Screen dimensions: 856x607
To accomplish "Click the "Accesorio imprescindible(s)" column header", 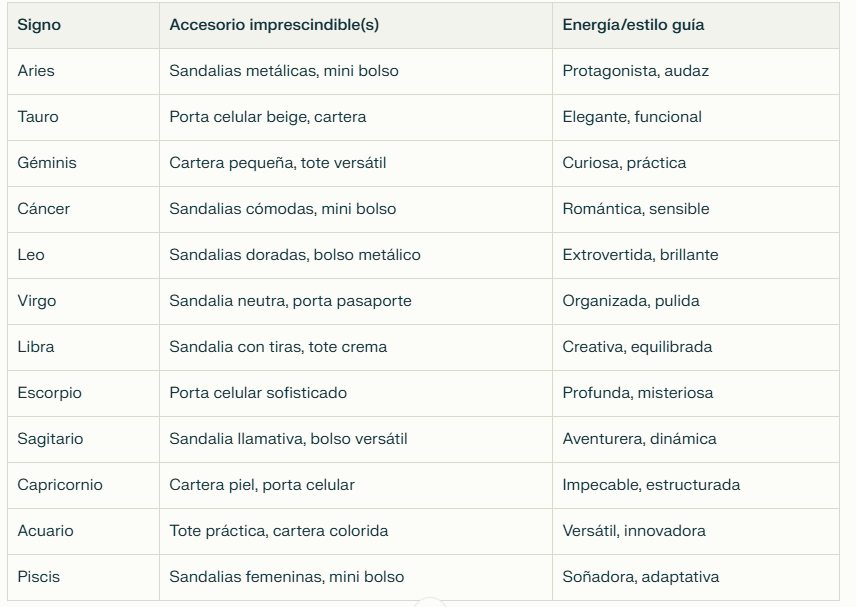I will click(274, 25).
